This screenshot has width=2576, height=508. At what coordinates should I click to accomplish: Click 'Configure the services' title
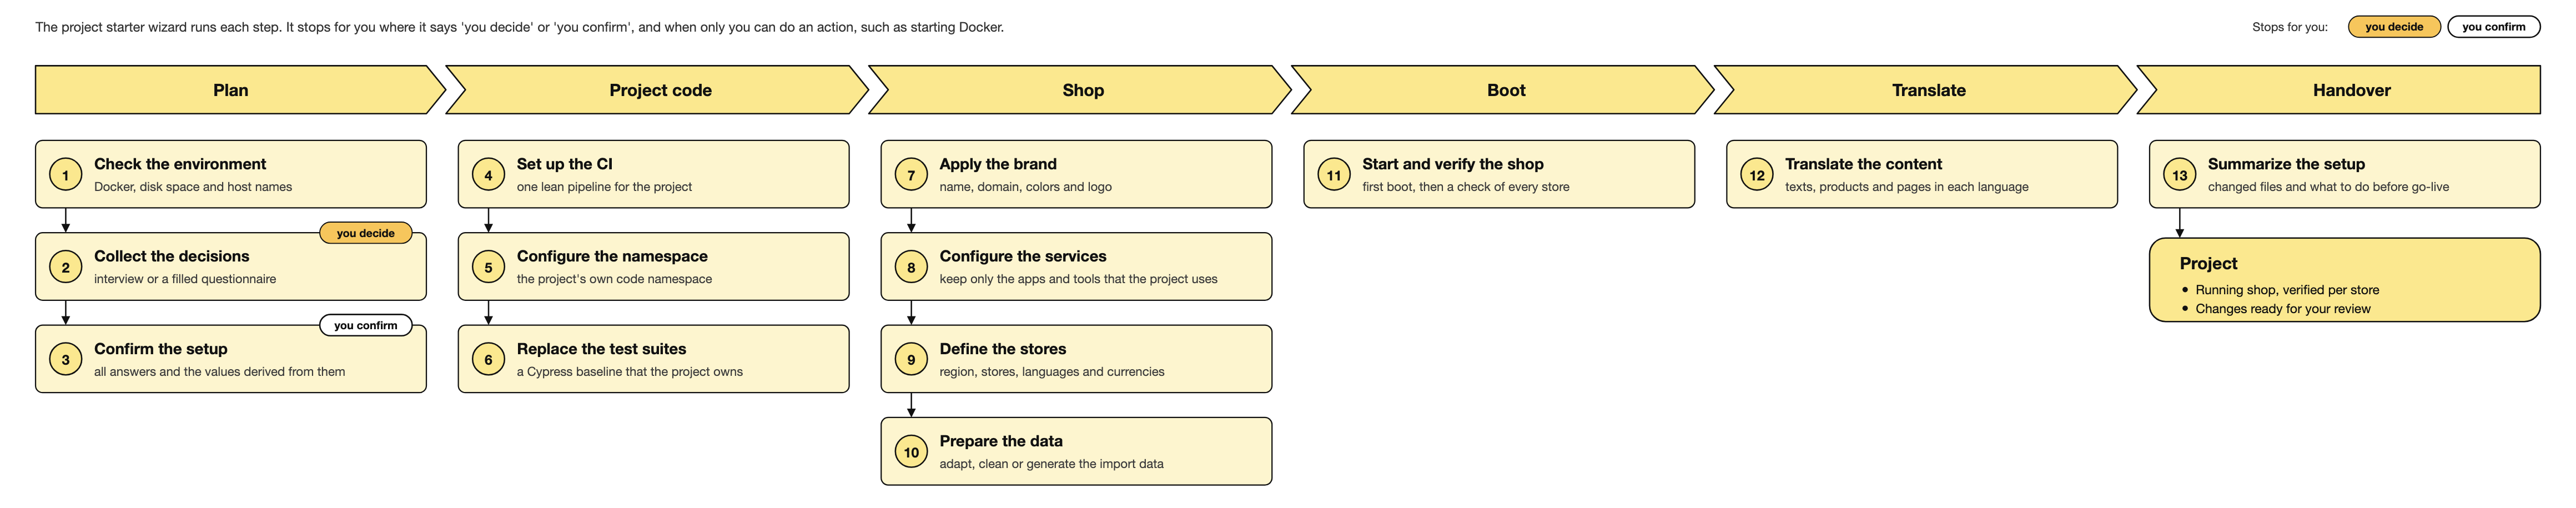[x=1023, y=256]
